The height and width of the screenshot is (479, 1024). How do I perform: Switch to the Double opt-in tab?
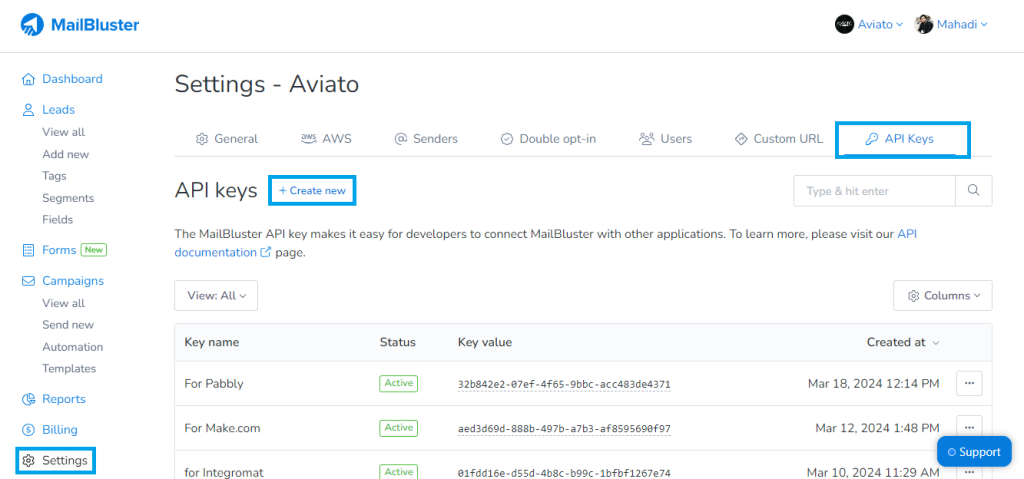coord(548,139)
